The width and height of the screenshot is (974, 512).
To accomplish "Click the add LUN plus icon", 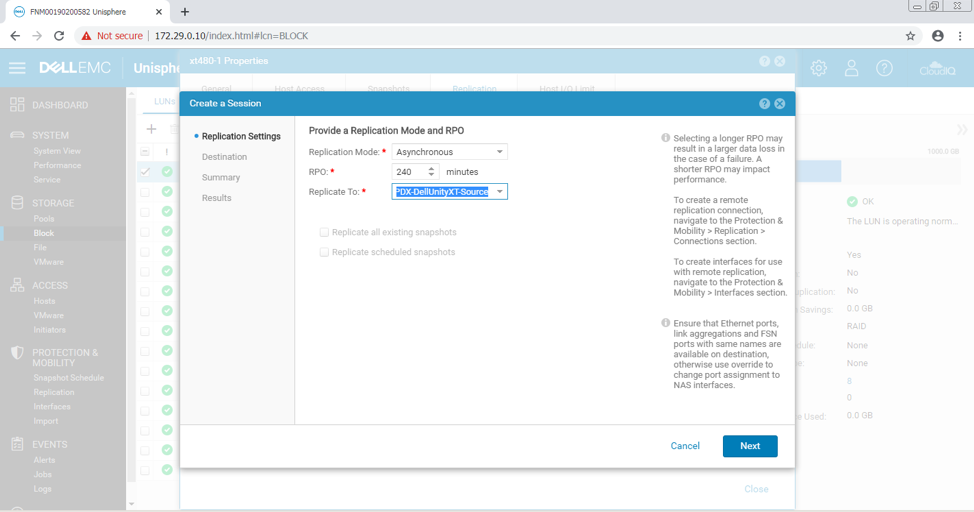I will coord(151,128).
